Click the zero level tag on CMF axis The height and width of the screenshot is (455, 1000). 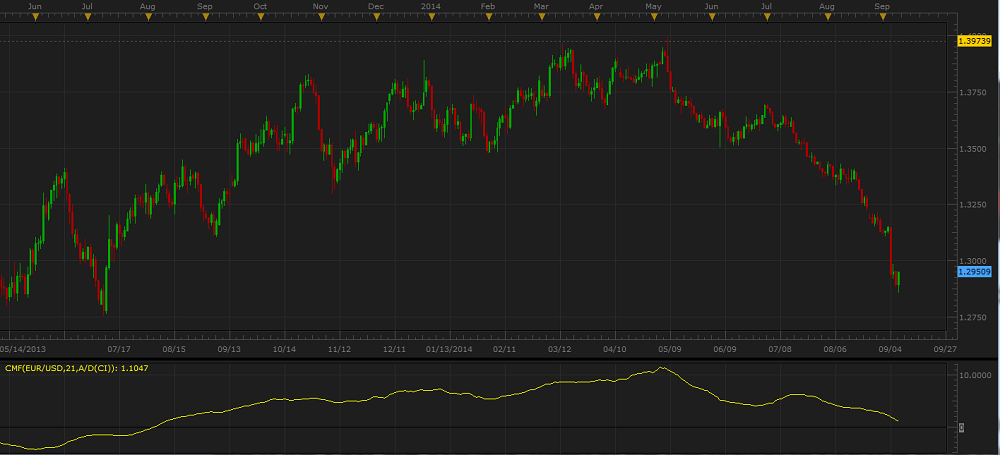pyautogui.click(x=962, y=428)
